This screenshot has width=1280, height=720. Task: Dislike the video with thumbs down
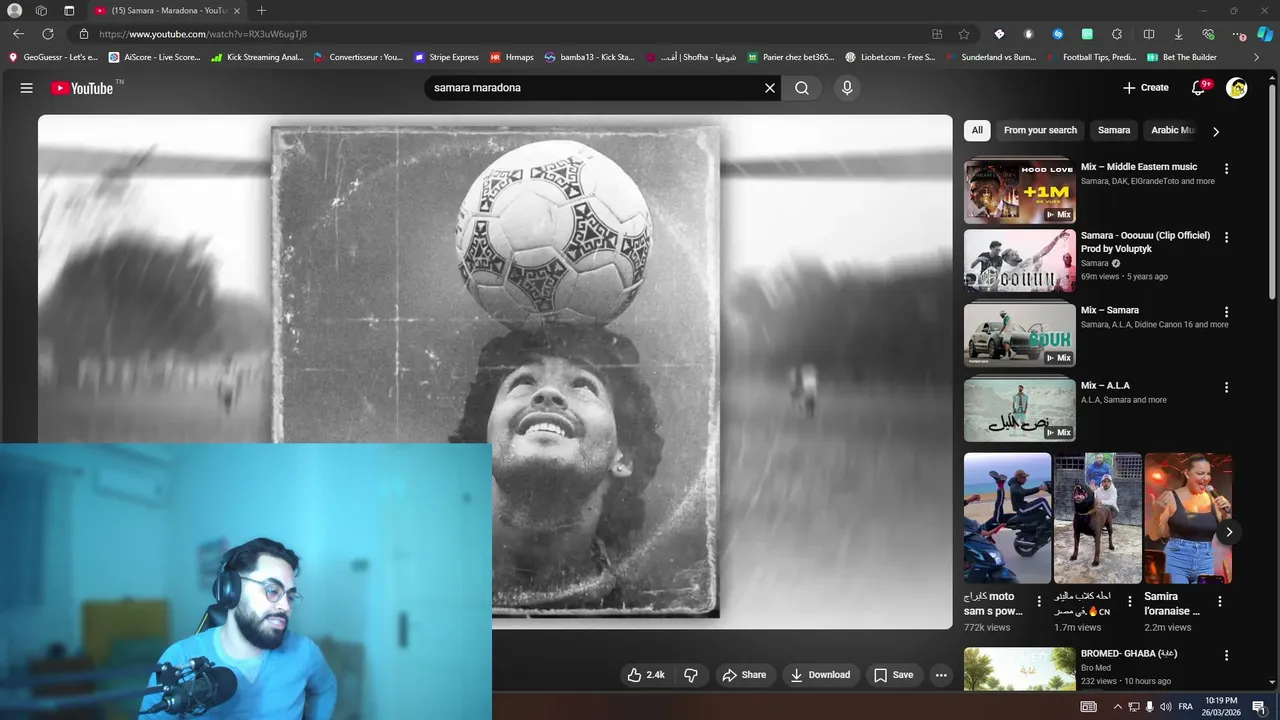(x=691, y=675)
